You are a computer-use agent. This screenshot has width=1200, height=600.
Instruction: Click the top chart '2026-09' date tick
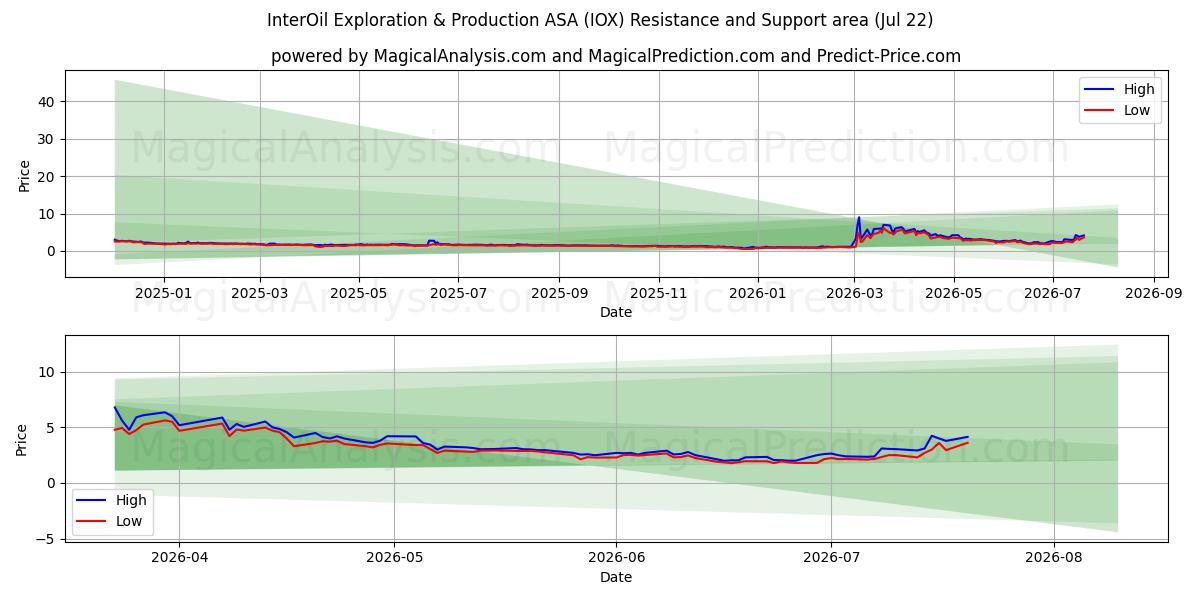(1154, 294)
